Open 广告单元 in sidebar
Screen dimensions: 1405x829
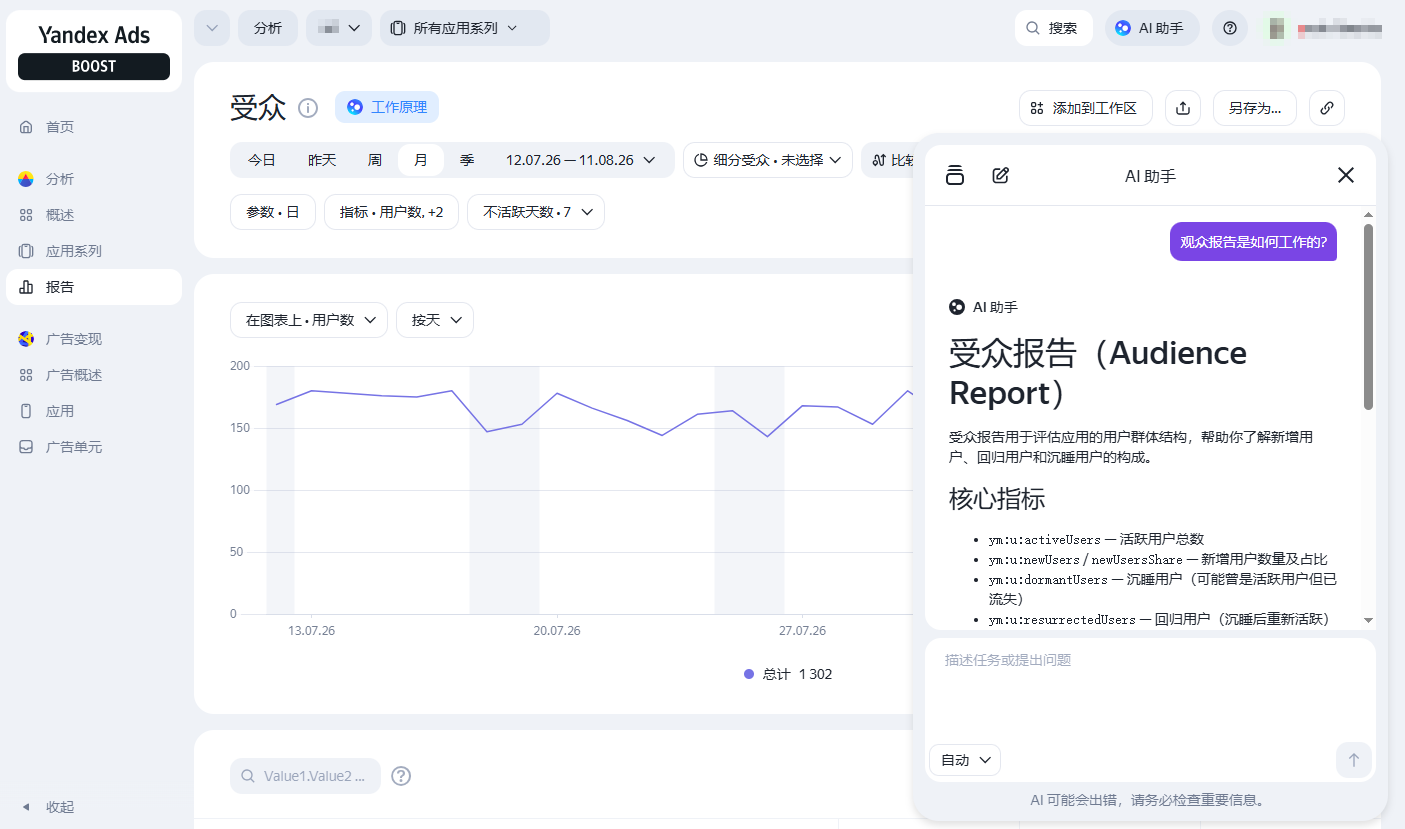click(x=94, y=447)
